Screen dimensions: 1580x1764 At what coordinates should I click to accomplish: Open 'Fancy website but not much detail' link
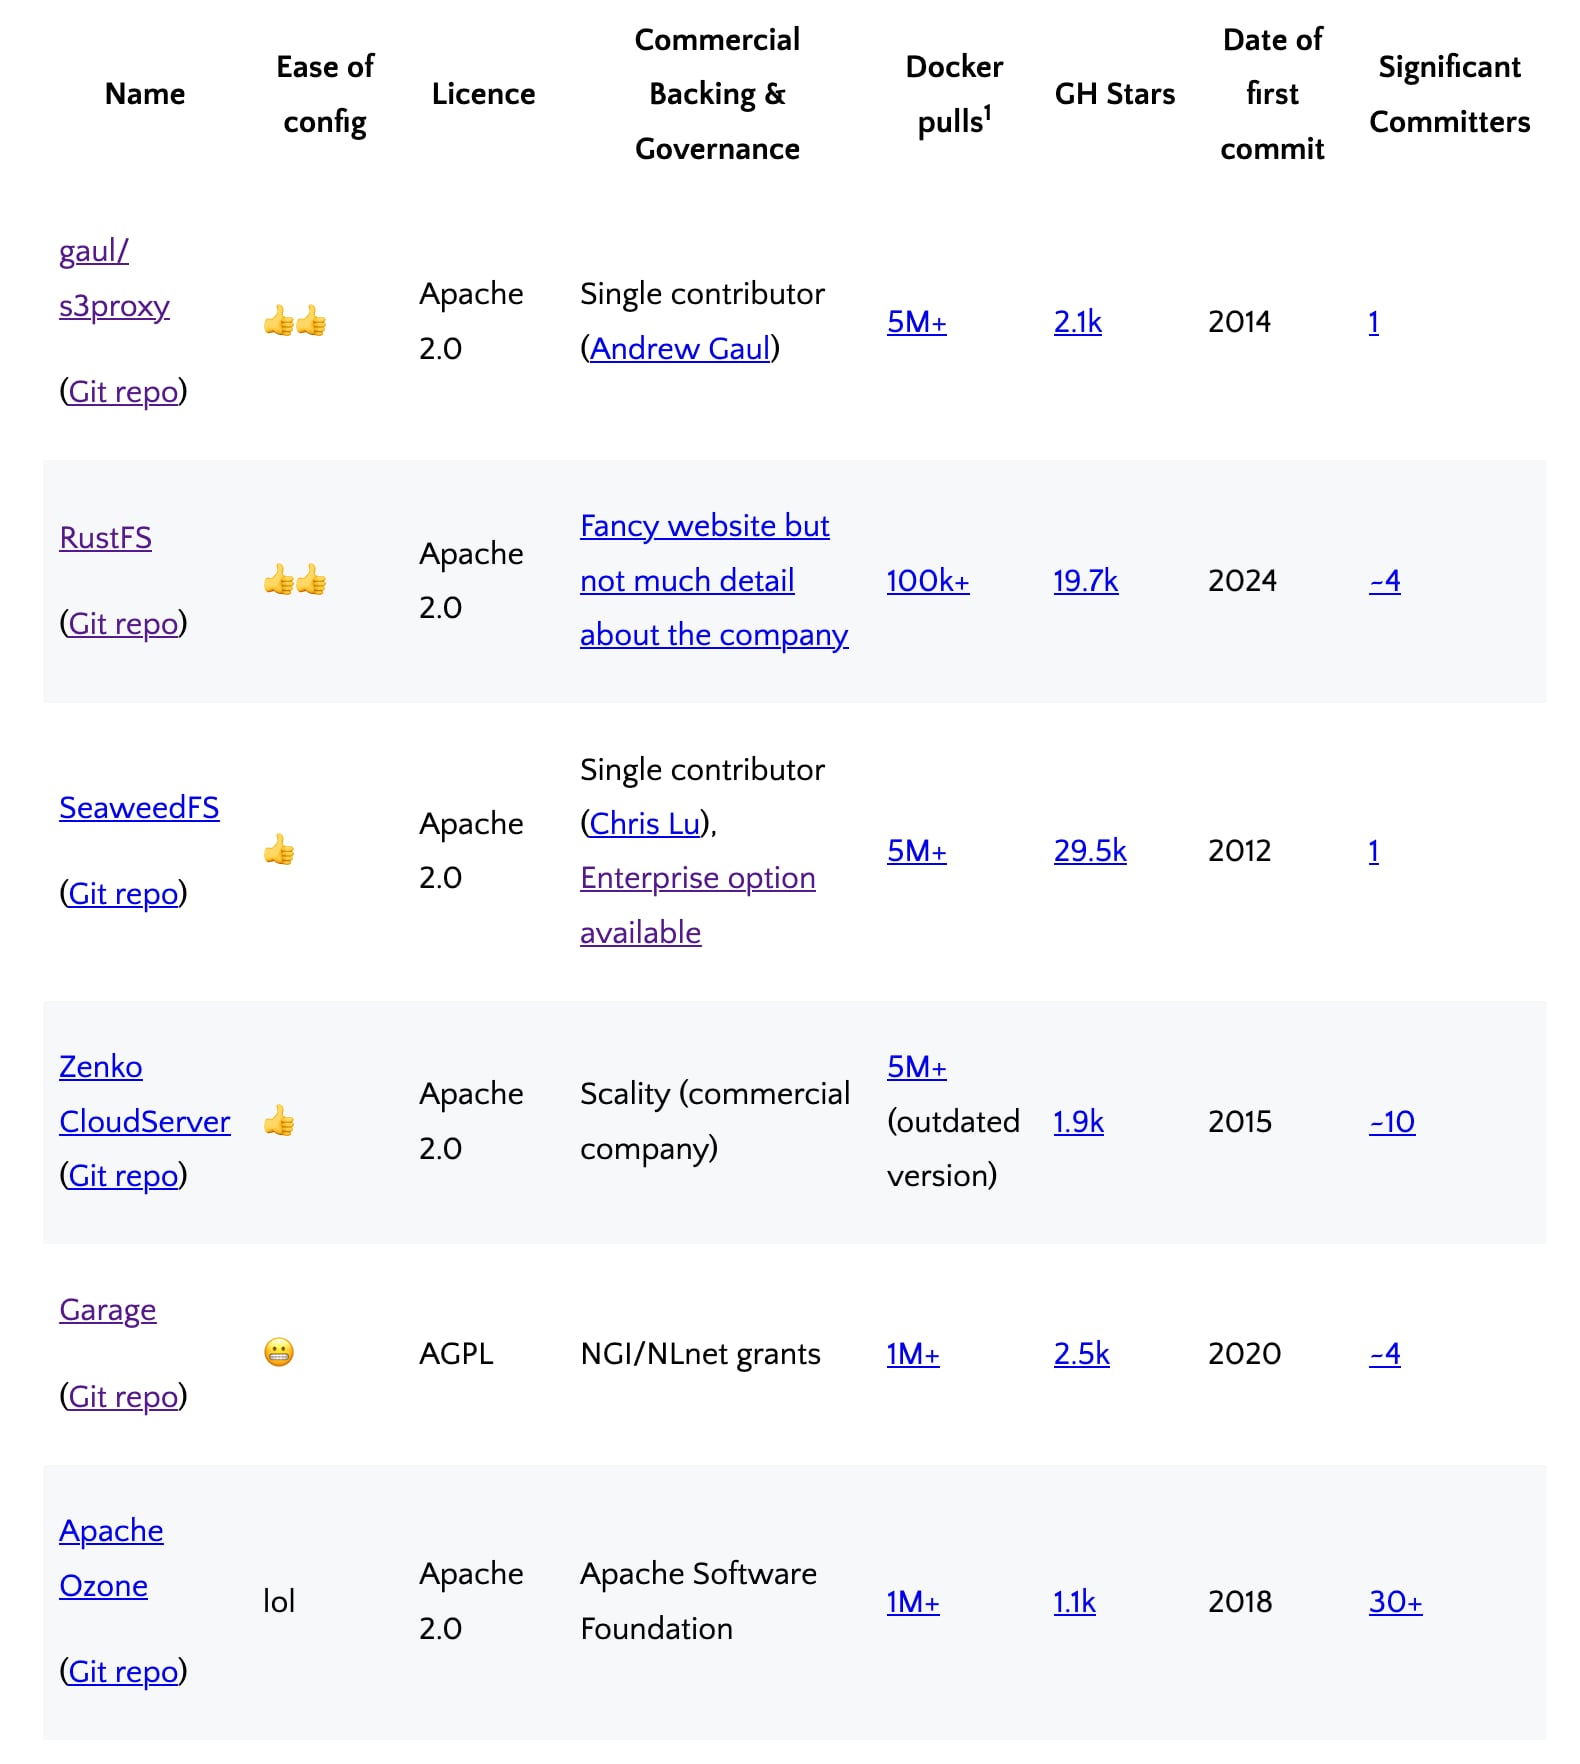pos(704,525)
